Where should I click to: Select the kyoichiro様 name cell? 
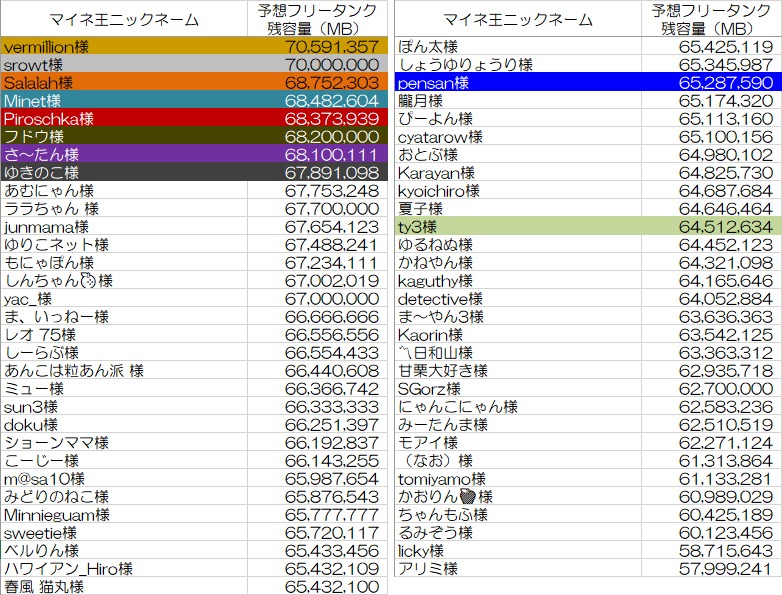click(x=517, y=191)
